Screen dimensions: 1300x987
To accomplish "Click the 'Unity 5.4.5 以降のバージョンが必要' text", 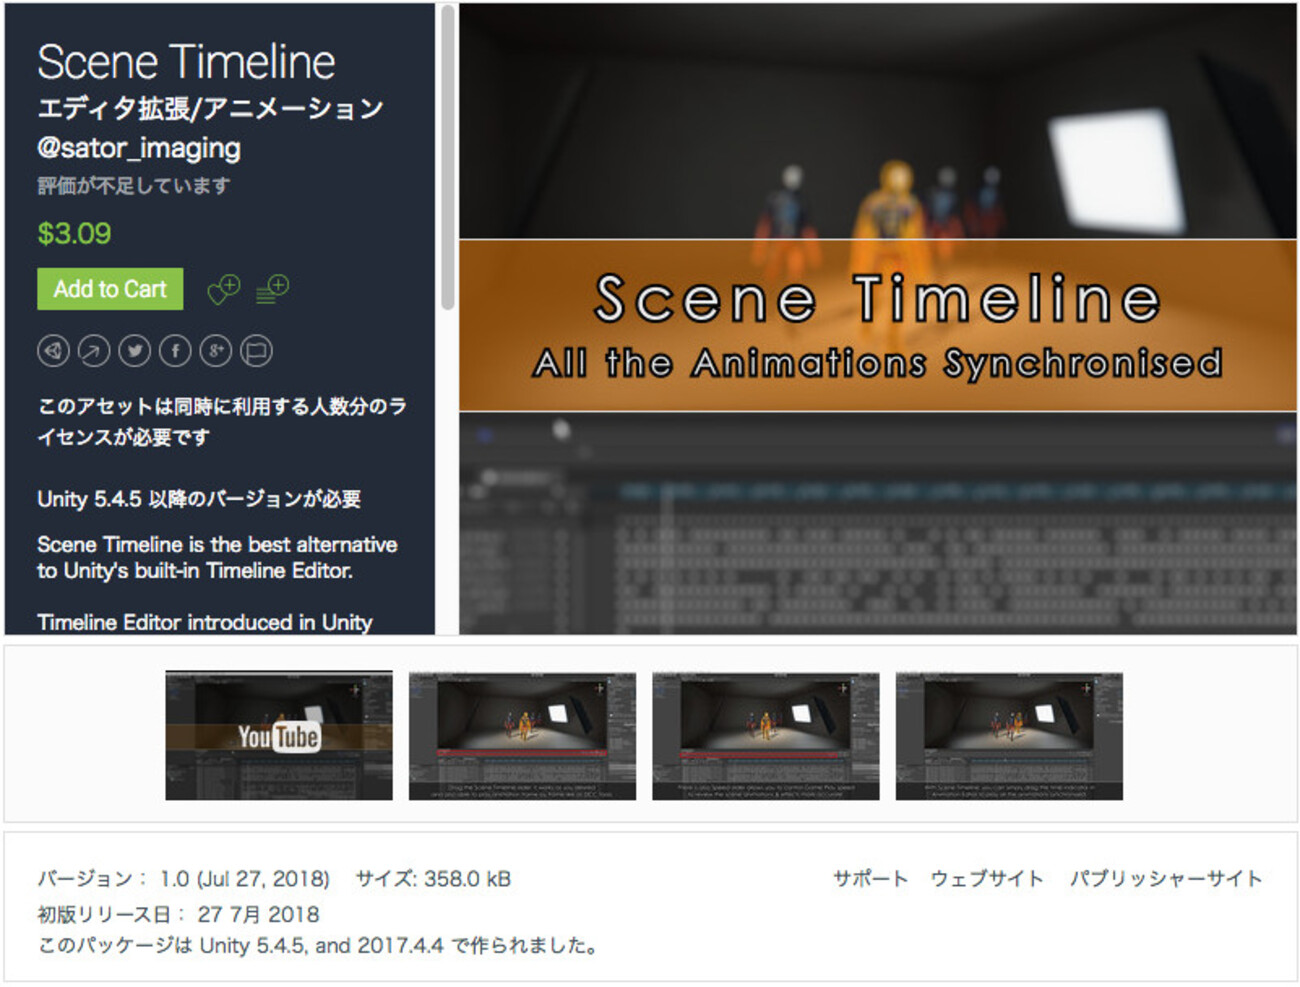I will coord(199,499).
